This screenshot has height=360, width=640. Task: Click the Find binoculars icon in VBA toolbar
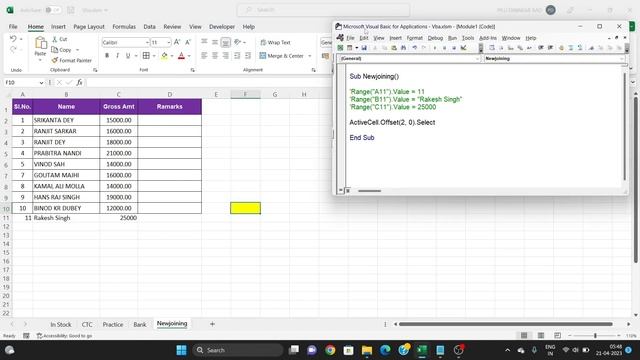pyautogui.click(x=403, y=48)
